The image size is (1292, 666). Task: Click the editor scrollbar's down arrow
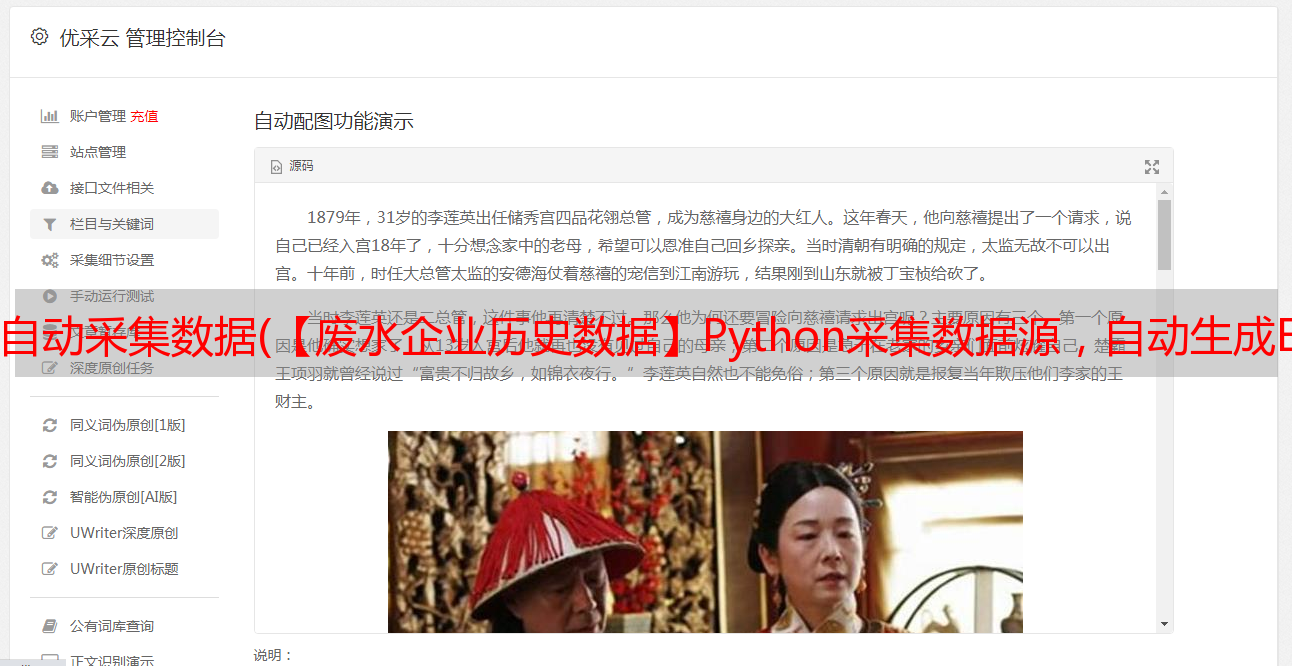tap(1164, 624)
